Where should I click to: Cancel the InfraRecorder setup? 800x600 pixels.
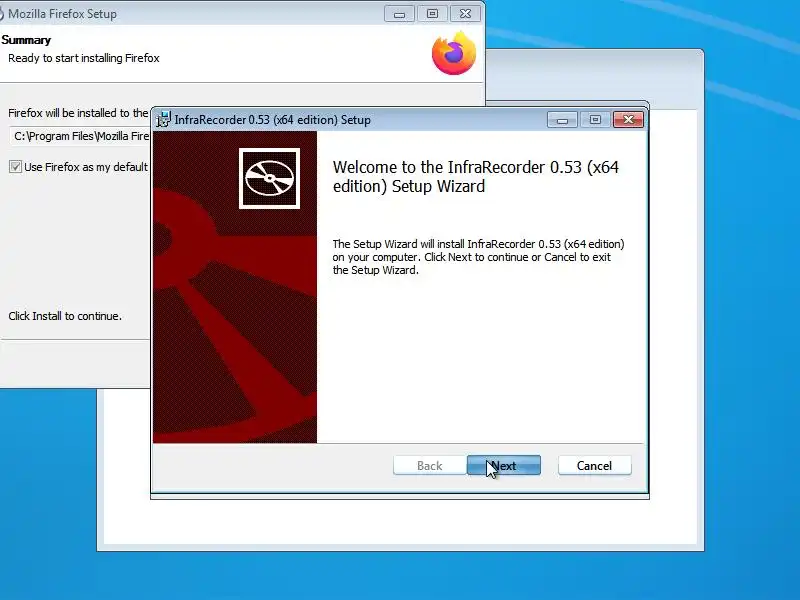pos(594,465)
